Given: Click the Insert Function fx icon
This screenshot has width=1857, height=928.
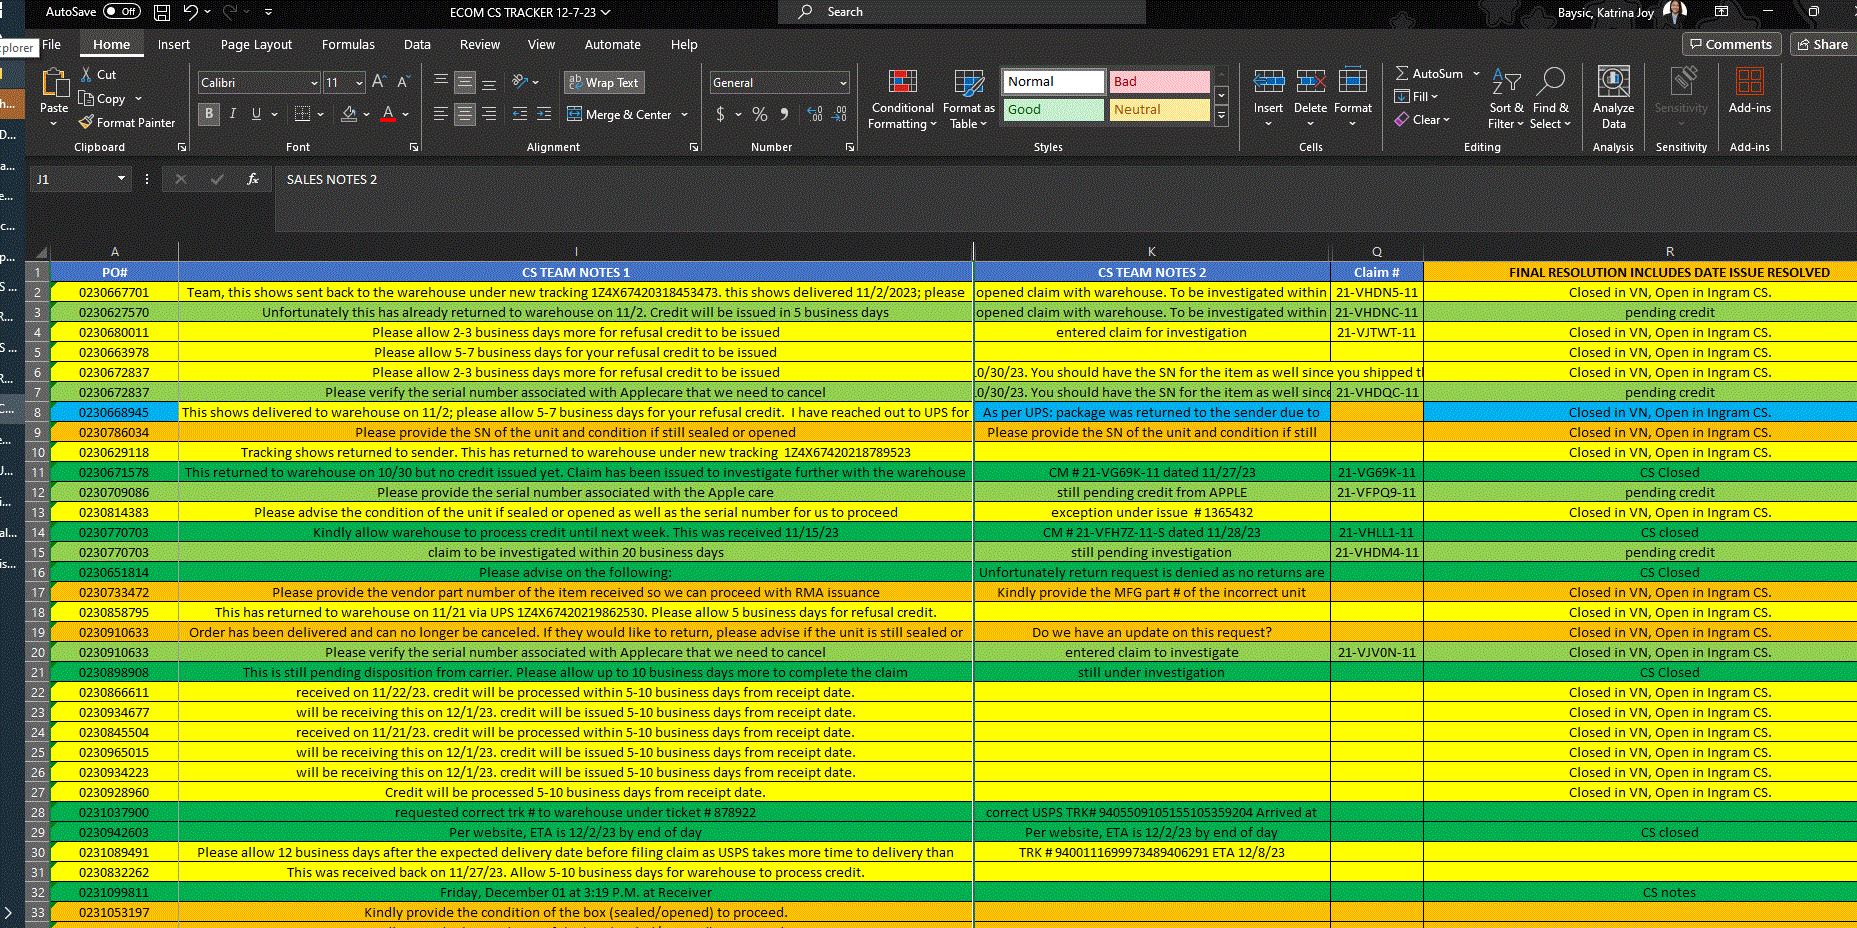Looking at the screenshot, I should point(253,179).
